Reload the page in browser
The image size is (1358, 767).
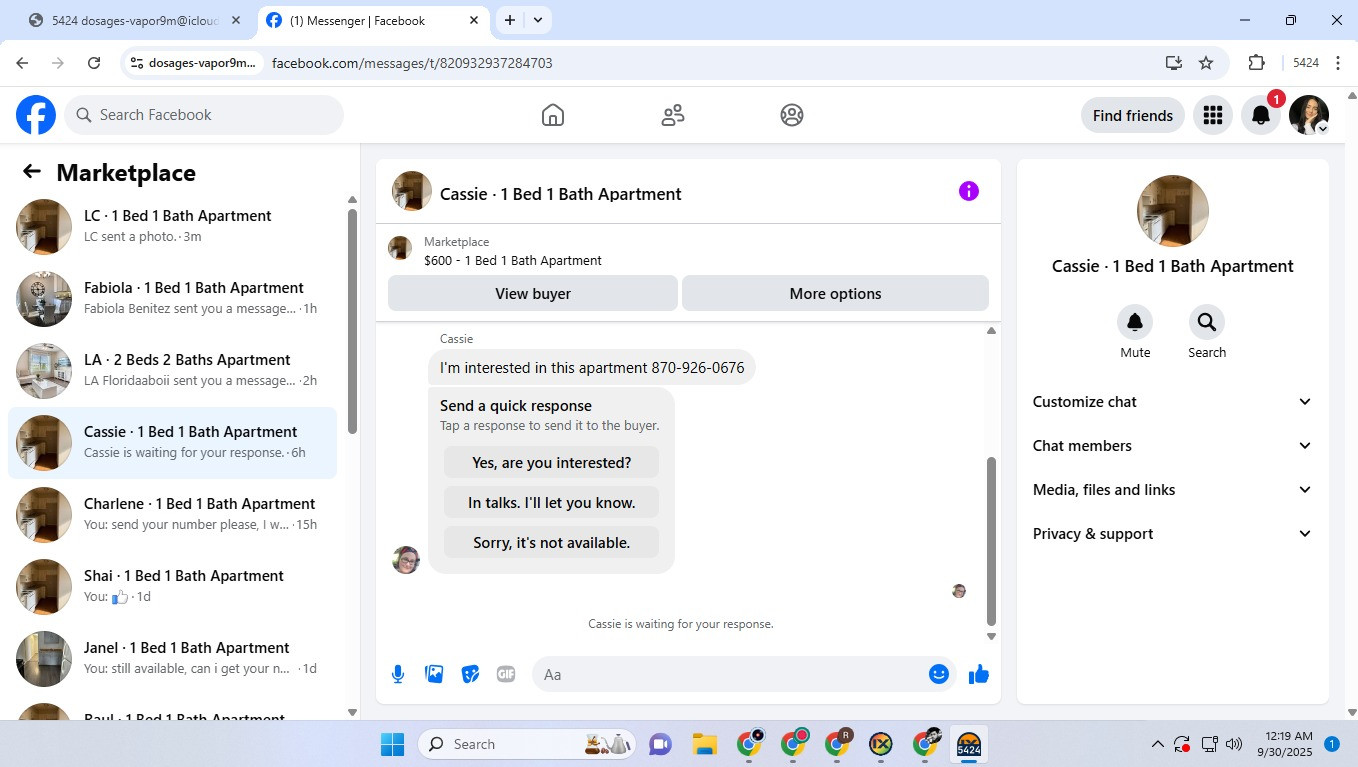pos(94,63)
